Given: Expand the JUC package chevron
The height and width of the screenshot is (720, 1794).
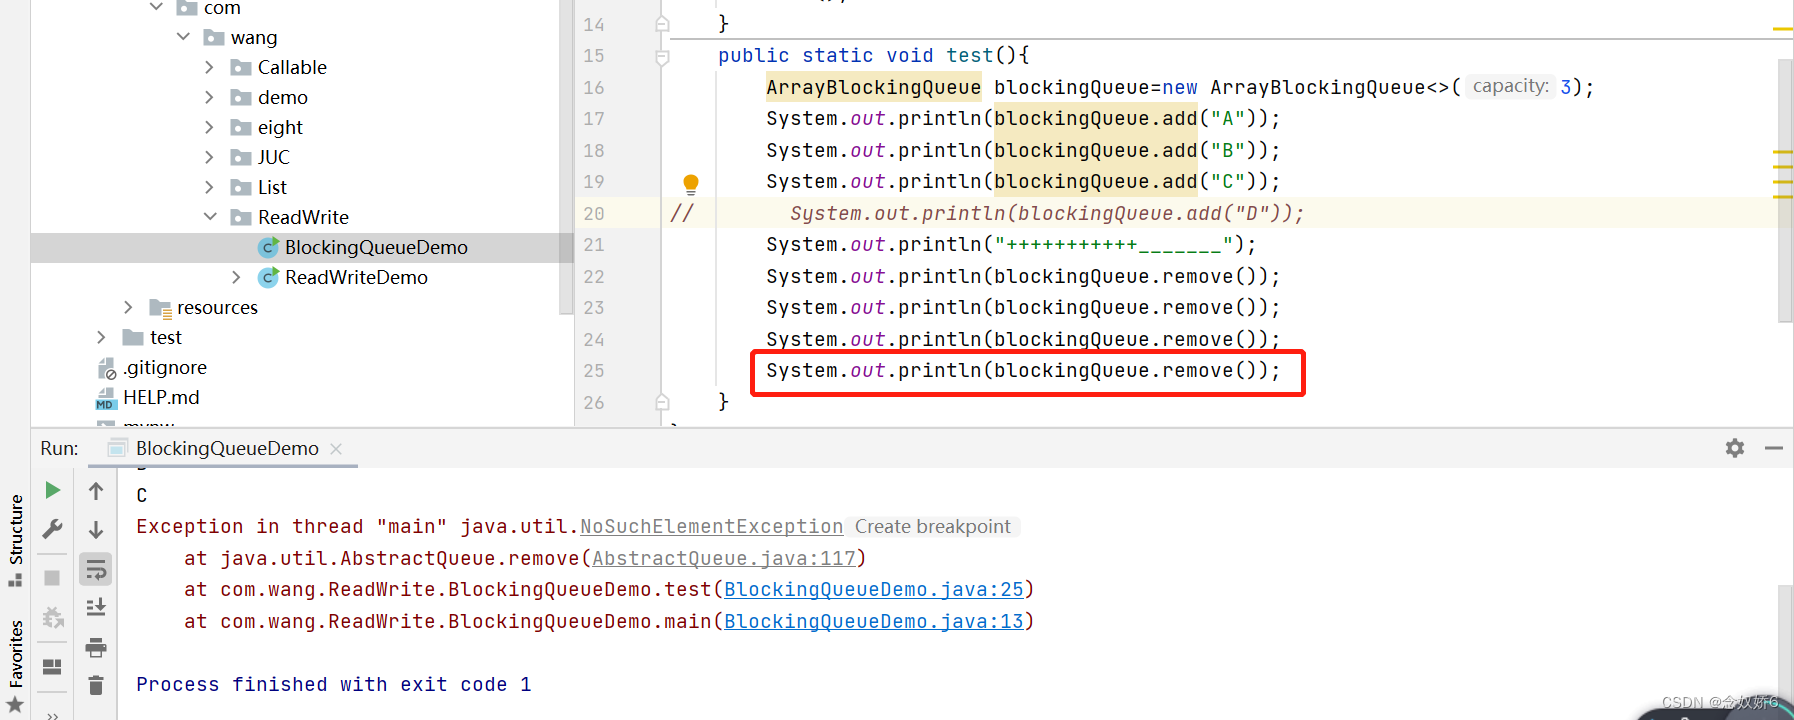Looking at the screenshot, I should pos(209,157).
